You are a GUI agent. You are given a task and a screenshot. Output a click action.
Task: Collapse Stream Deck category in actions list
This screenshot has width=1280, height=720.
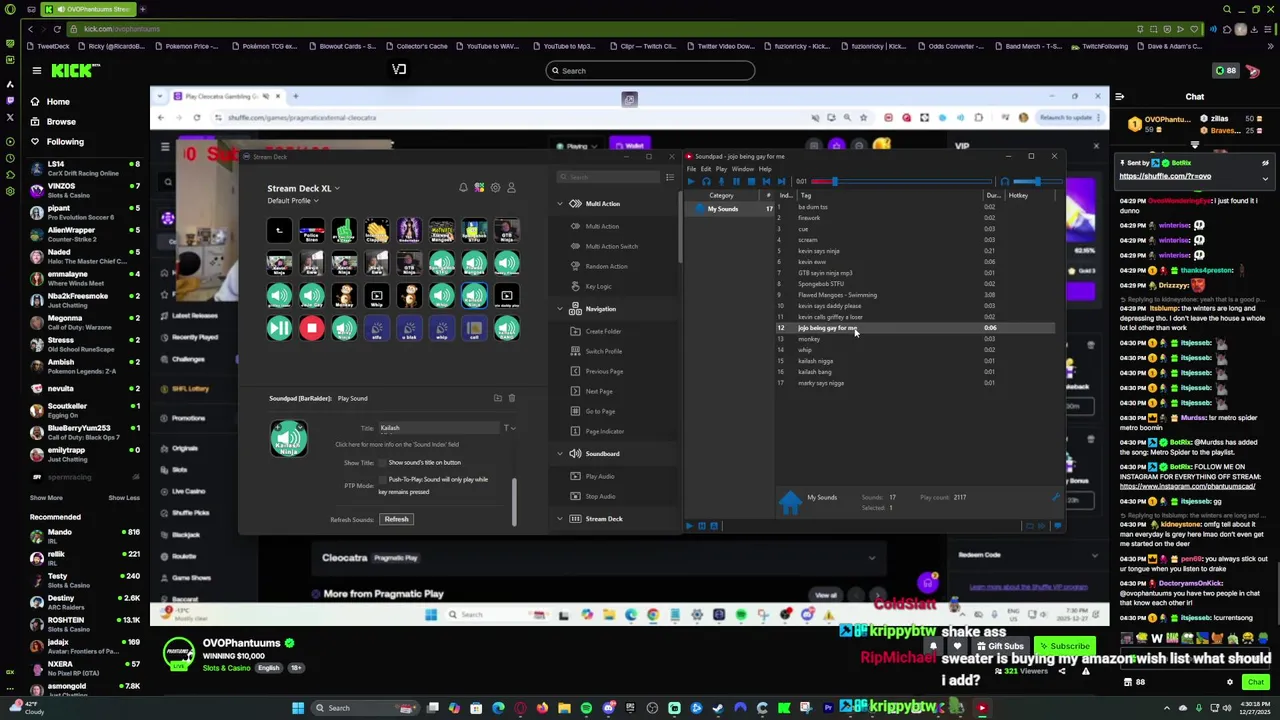pyautogui.click(x=560, y=519)
